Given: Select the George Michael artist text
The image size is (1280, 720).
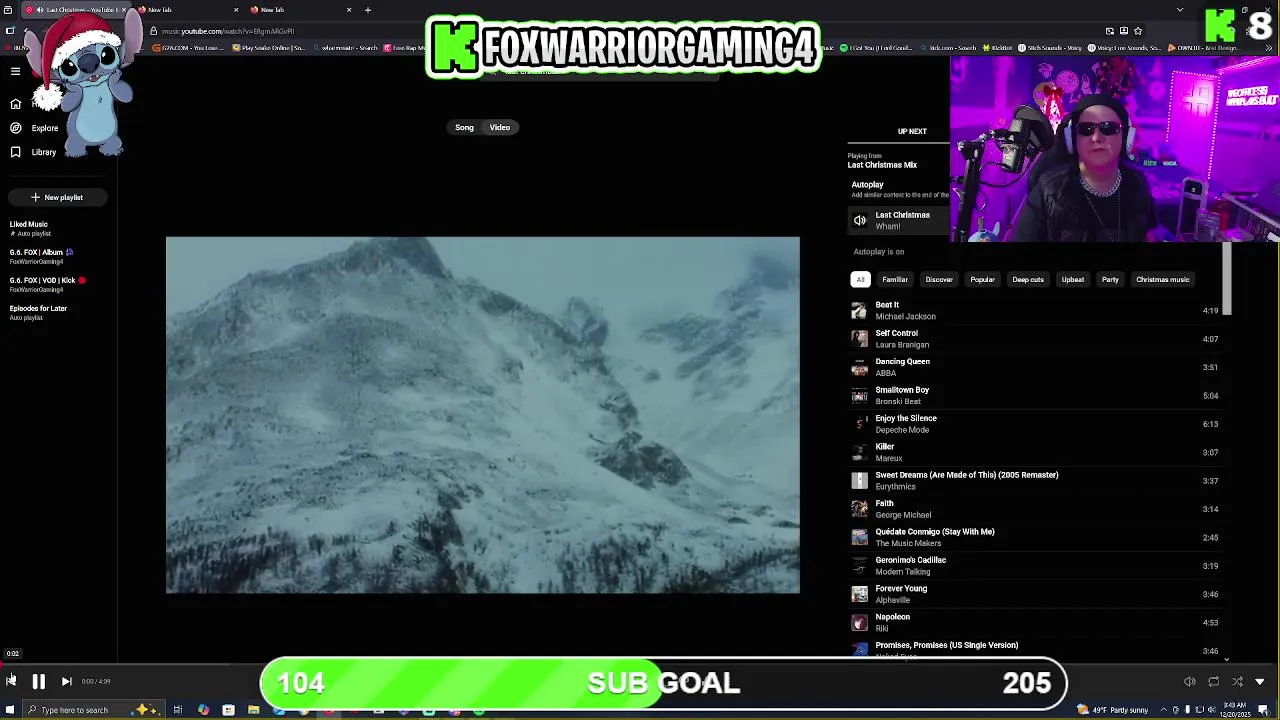Looking at the screenshot, I should (903, 515).
